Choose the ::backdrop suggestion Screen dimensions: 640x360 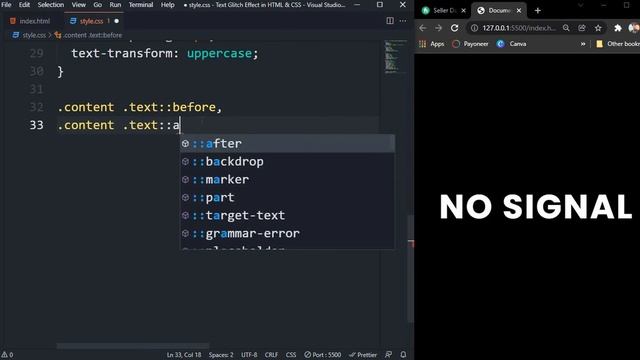287,162
